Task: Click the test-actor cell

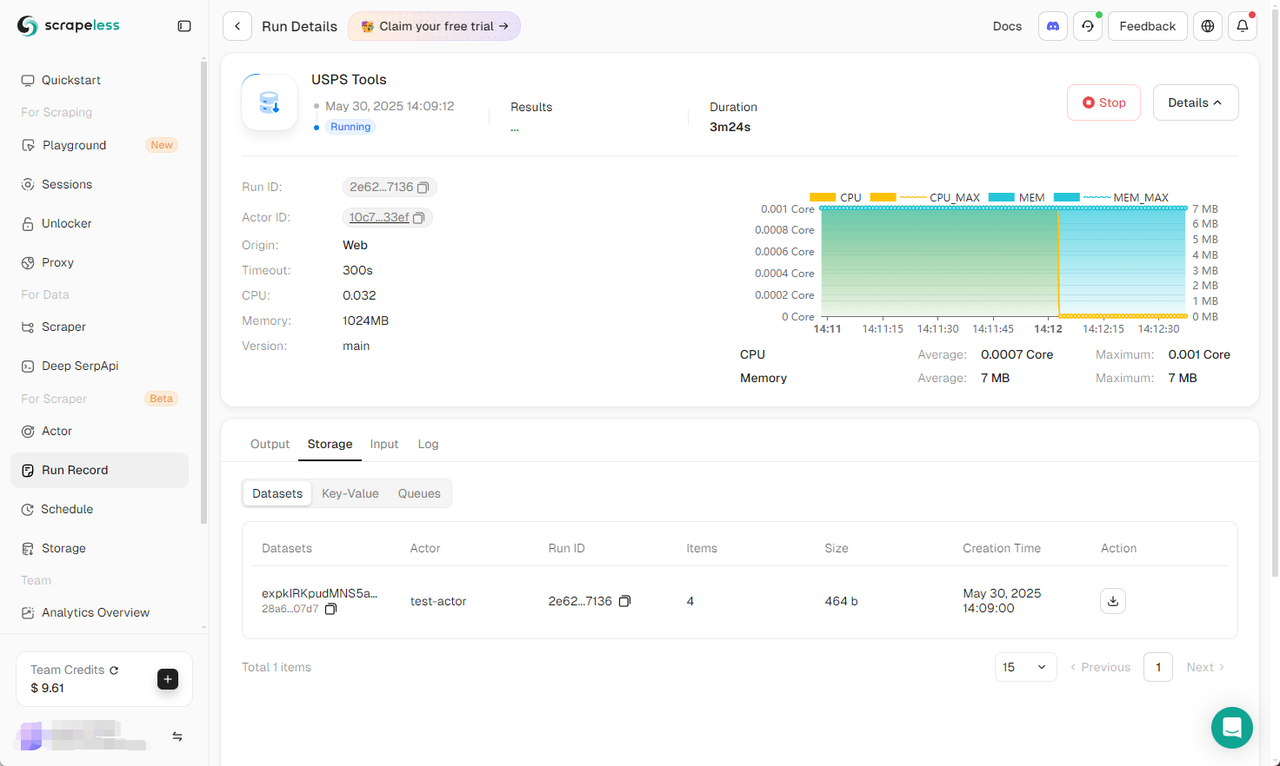Action: [x=438, y=601]
